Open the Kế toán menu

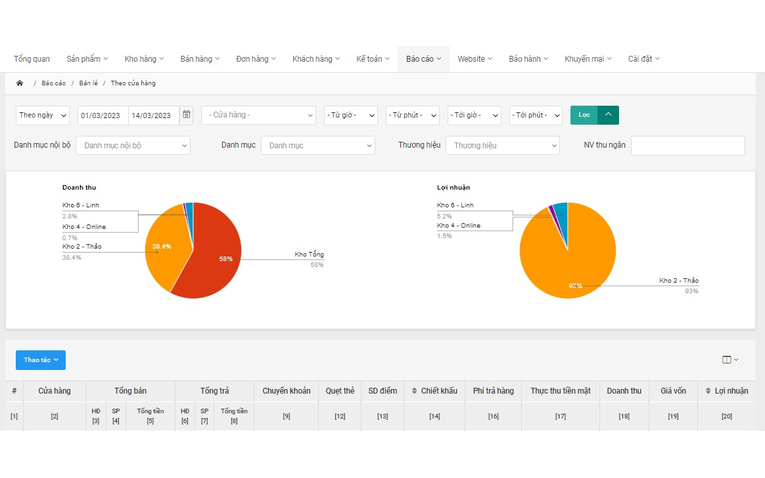coord(373,59)
